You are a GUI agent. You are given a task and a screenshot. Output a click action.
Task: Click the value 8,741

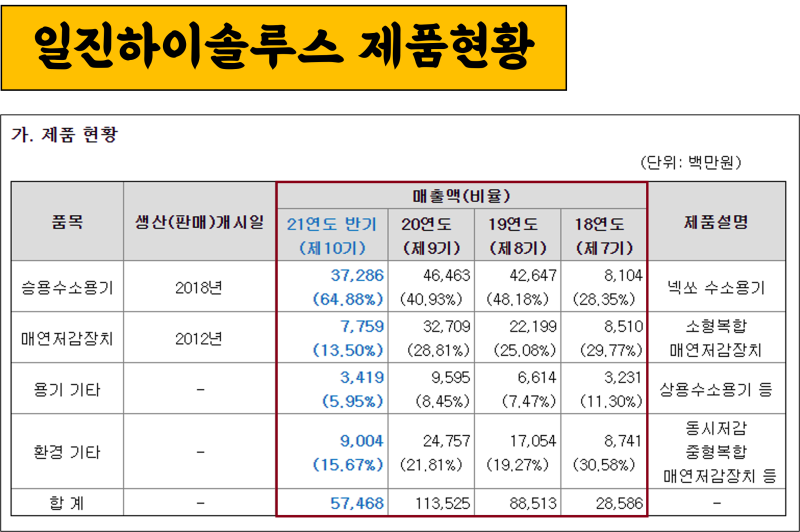[x=623, y=441]
